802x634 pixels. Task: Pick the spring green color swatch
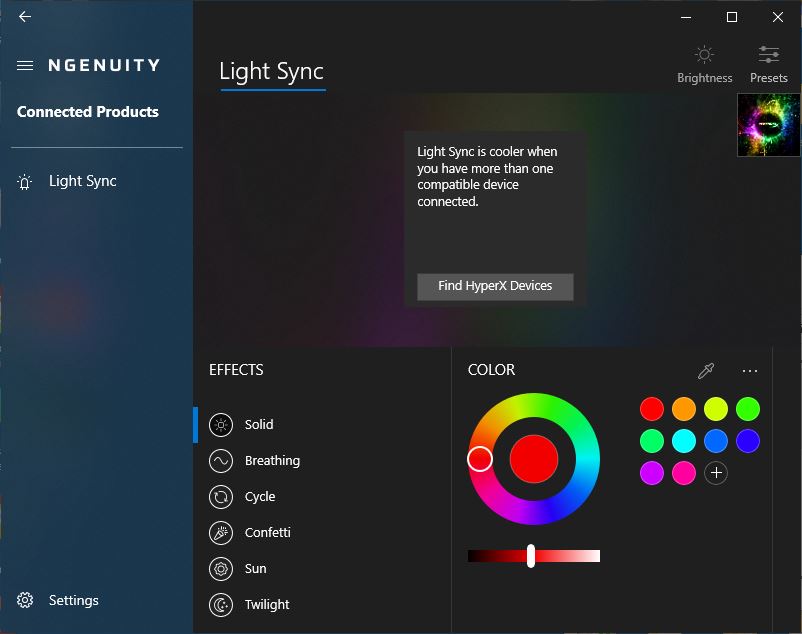click(x=652, y=441)
